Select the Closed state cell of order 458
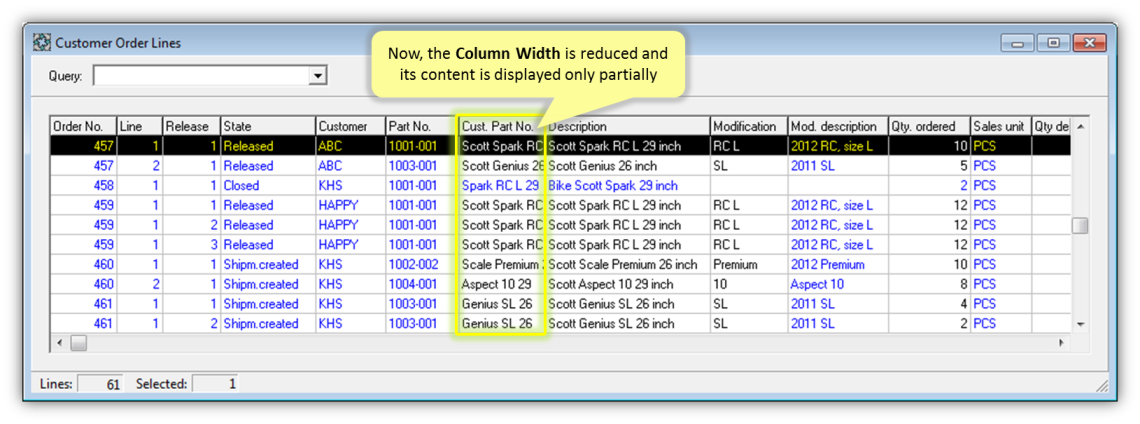This screenshot has height=424, width=1140. pyautogui.click(x=268, y=185)
